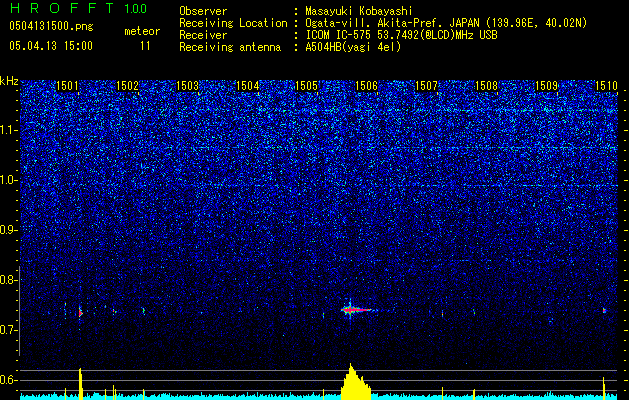Click the red meteor echo below 1510
Screen dimensions: 629x400
(x=604, y=311)
